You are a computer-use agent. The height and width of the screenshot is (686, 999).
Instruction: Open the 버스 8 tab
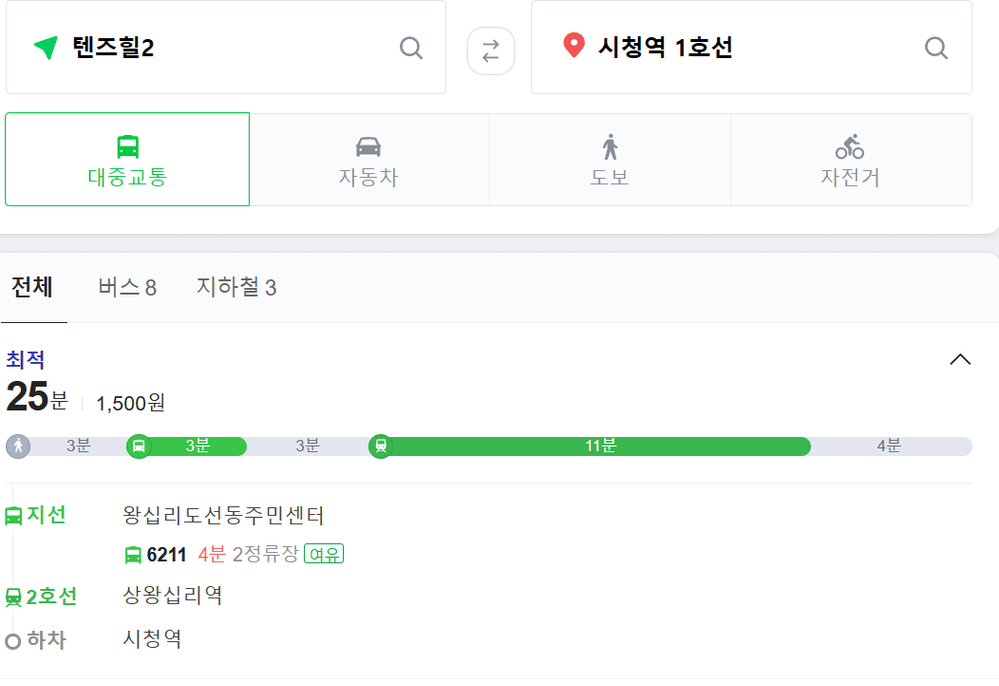coord(127,287)
